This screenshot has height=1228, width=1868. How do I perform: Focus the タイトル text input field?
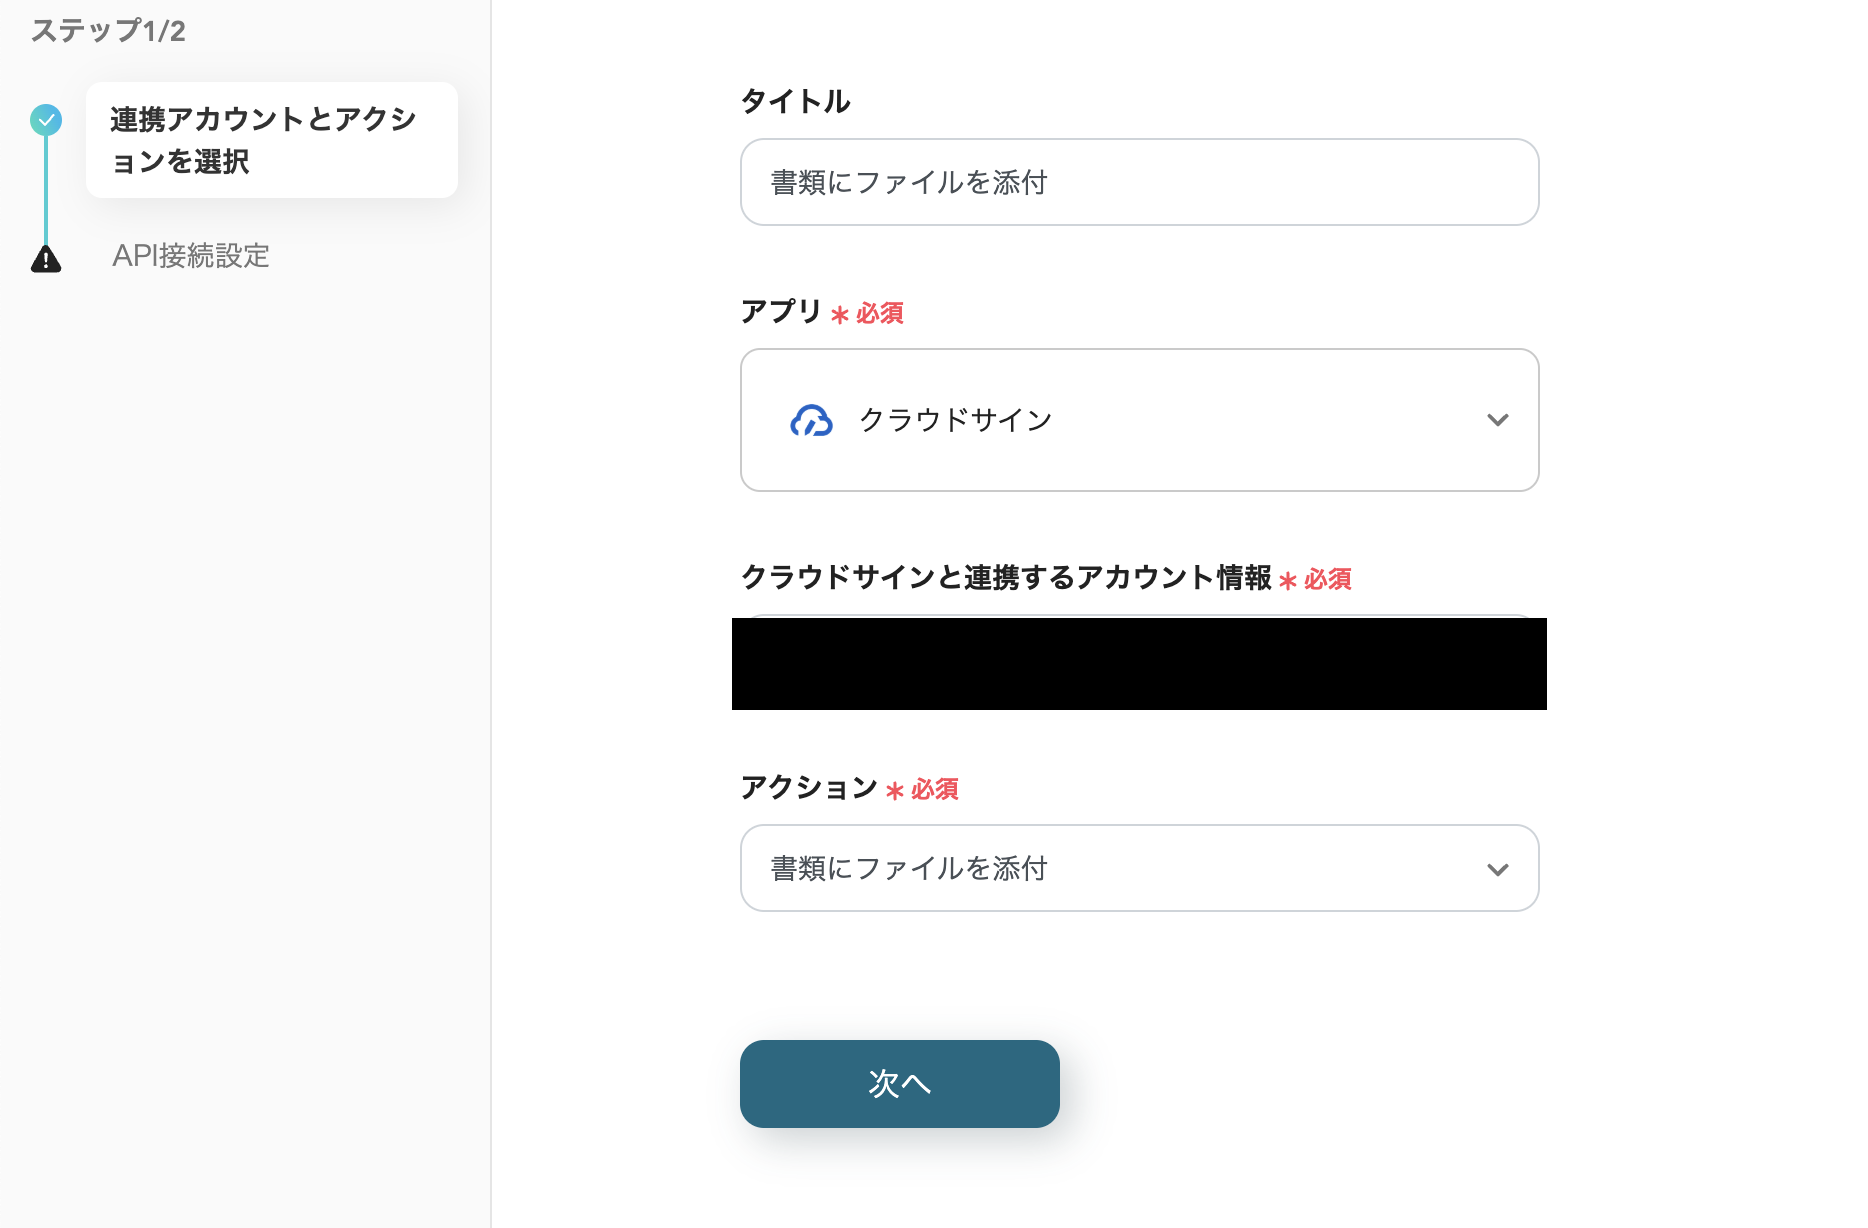1138,182
